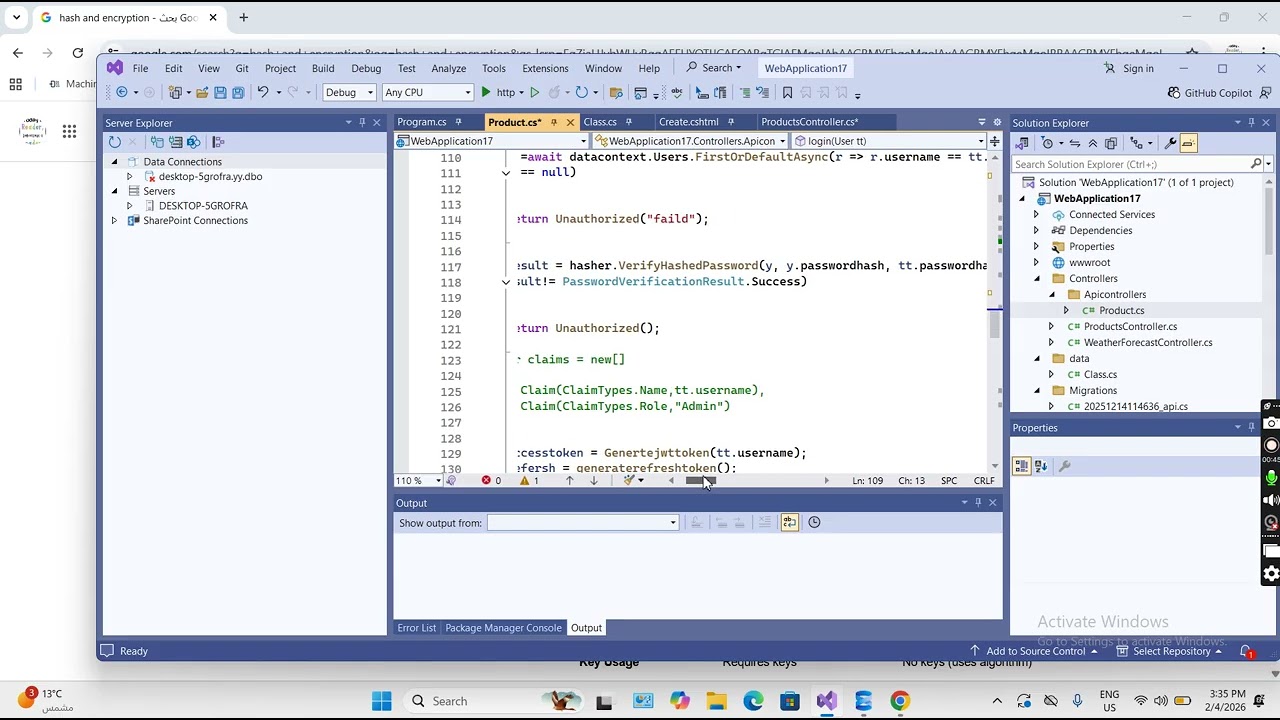The image size is (1280, 720).
Task: Select ProductsController.cs in Solution Explorer
Action: (x=1130, y=326)
